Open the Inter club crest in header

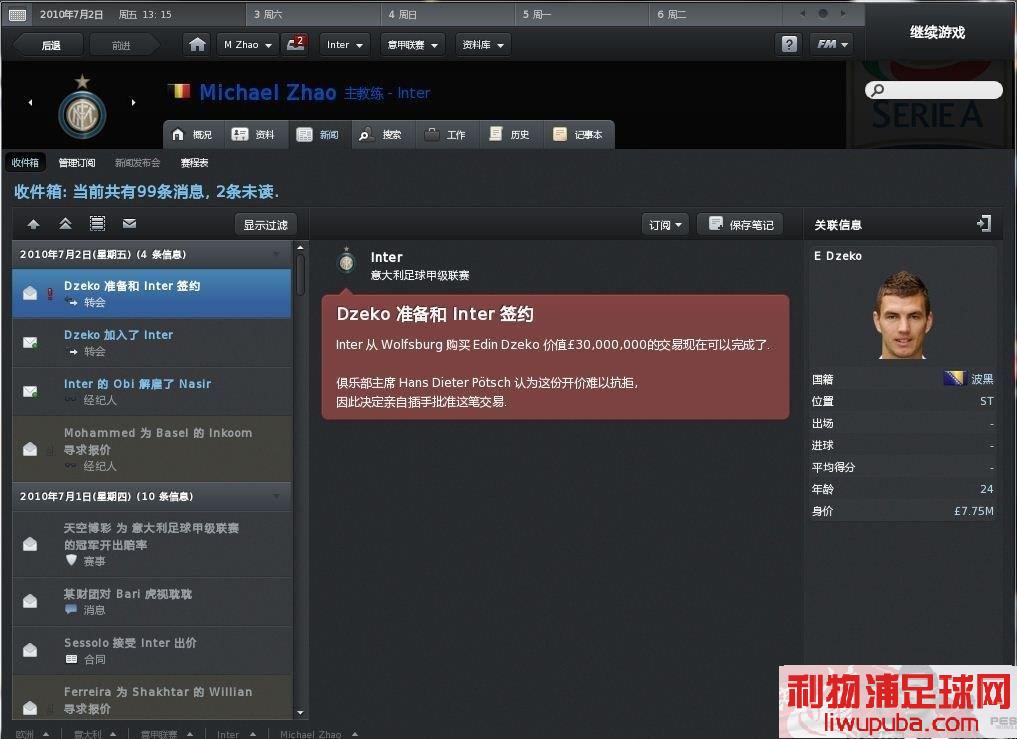pos(82,107)
